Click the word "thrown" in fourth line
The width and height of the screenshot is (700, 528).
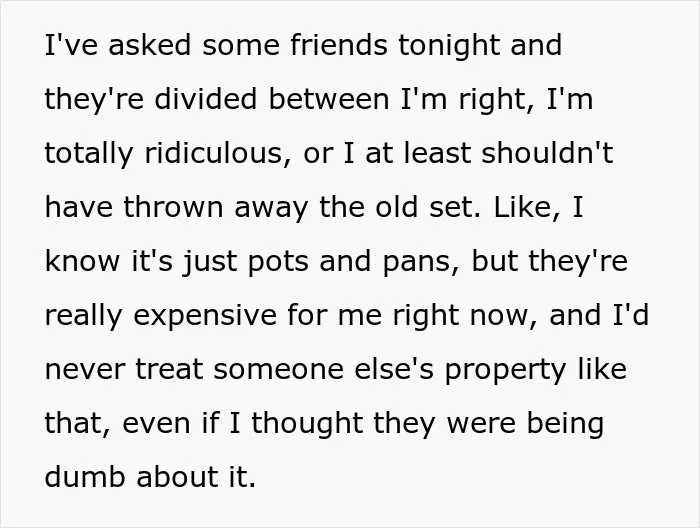coord(173,207)
